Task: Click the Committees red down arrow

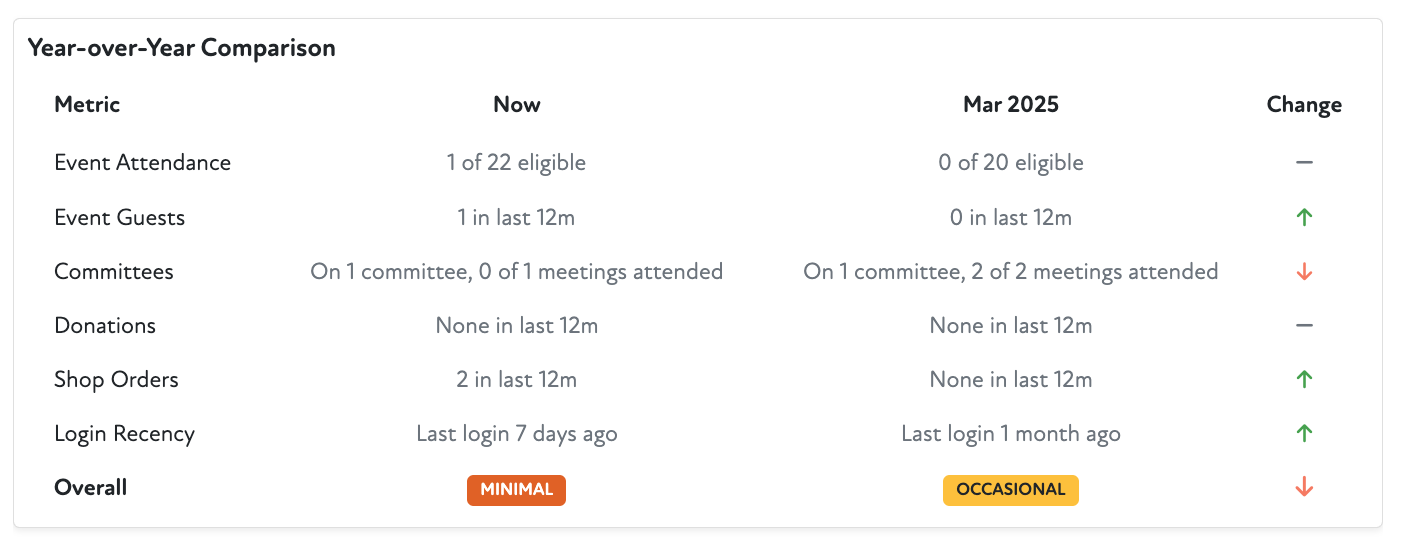Action: coord(1303,271)
